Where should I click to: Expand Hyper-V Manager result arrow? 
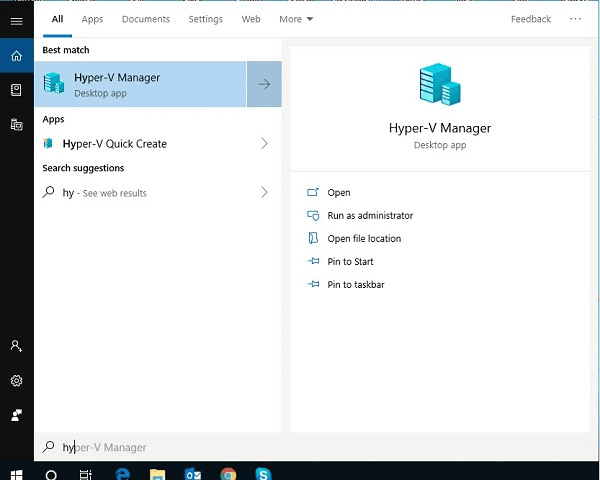pos(264,84)
